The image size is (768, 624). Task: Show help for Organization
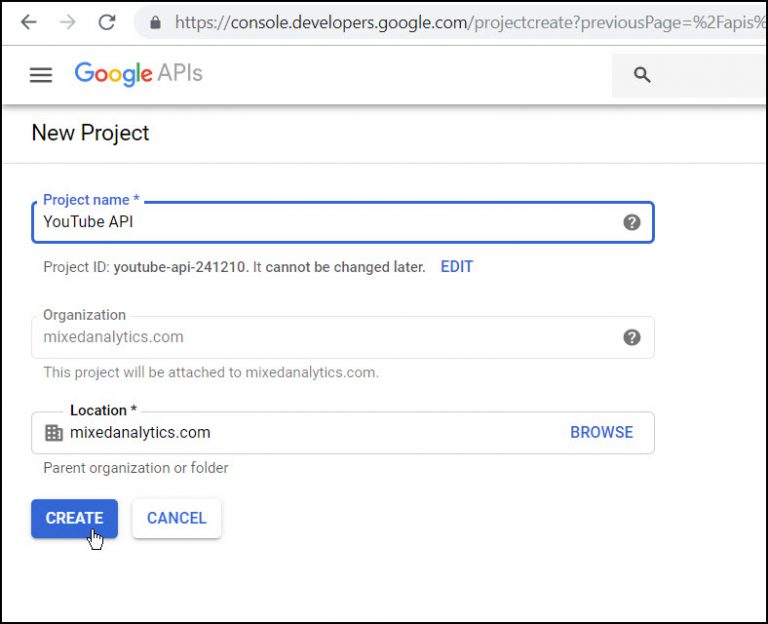click(x=632, y=337)
